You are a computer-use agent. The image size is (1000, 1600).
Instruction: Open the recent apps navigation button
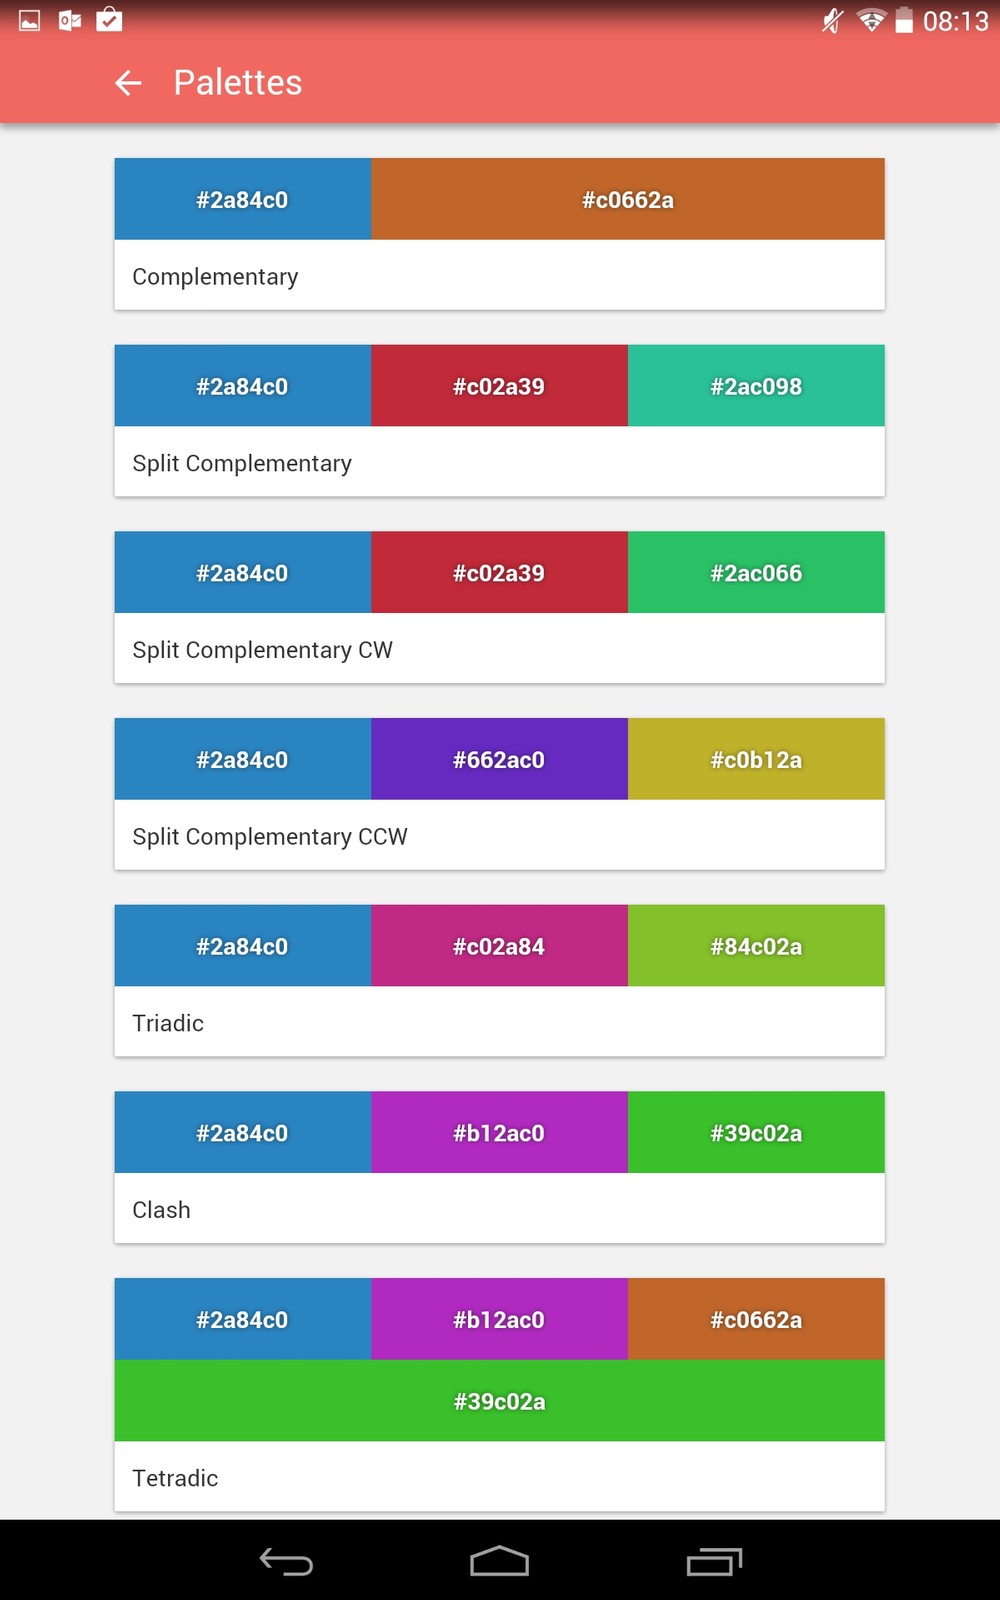pyautogui.click(x=714, y=1561)
